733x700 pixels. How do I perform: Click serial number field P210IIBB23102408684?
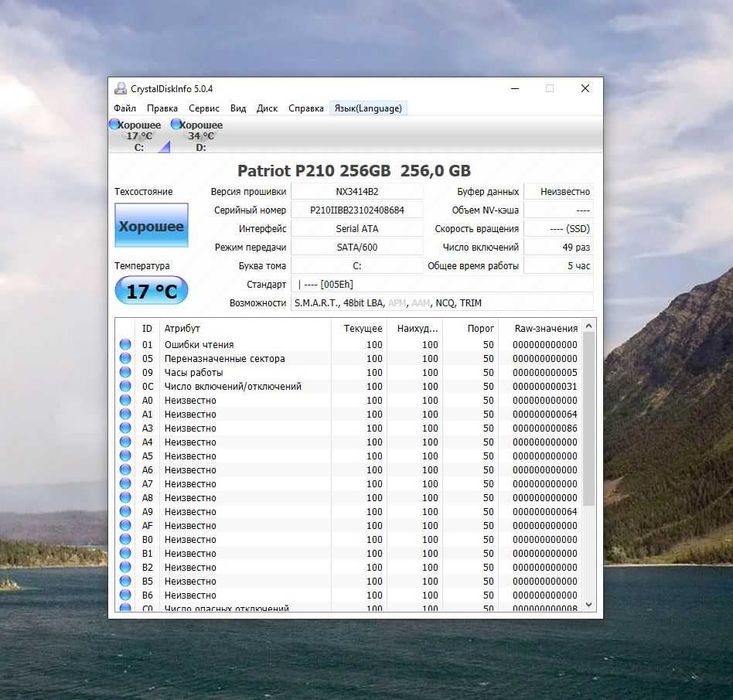point(357,210)
